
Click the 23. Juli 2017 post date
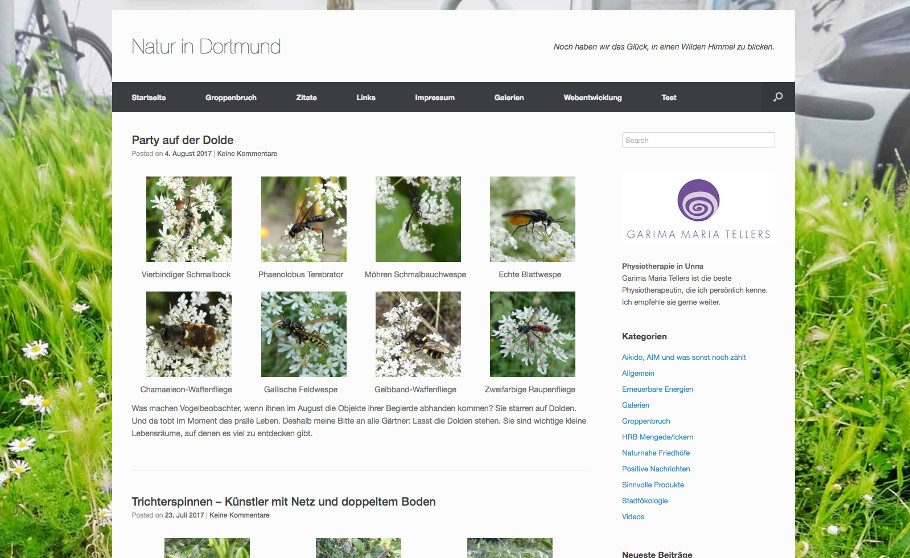(x=184, y=515)
